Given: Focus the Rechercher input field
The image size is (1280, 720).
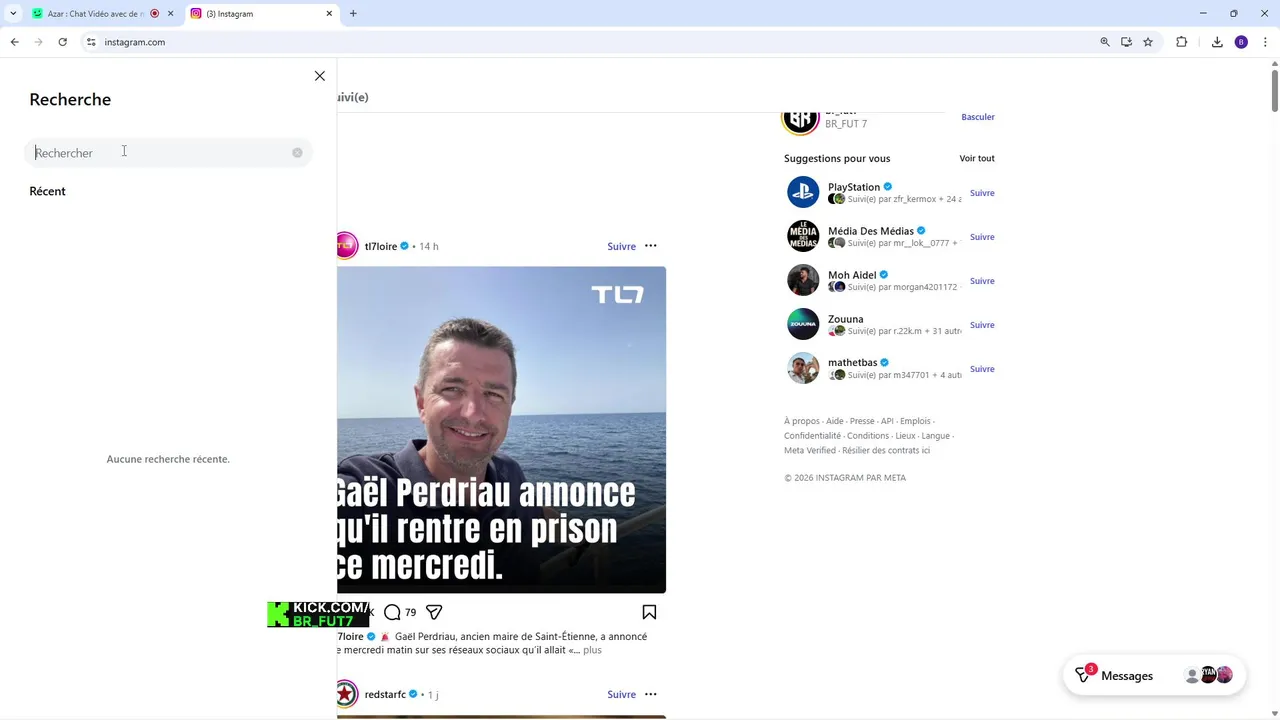Looking at the screenshot, I should [x=168, y=153].
